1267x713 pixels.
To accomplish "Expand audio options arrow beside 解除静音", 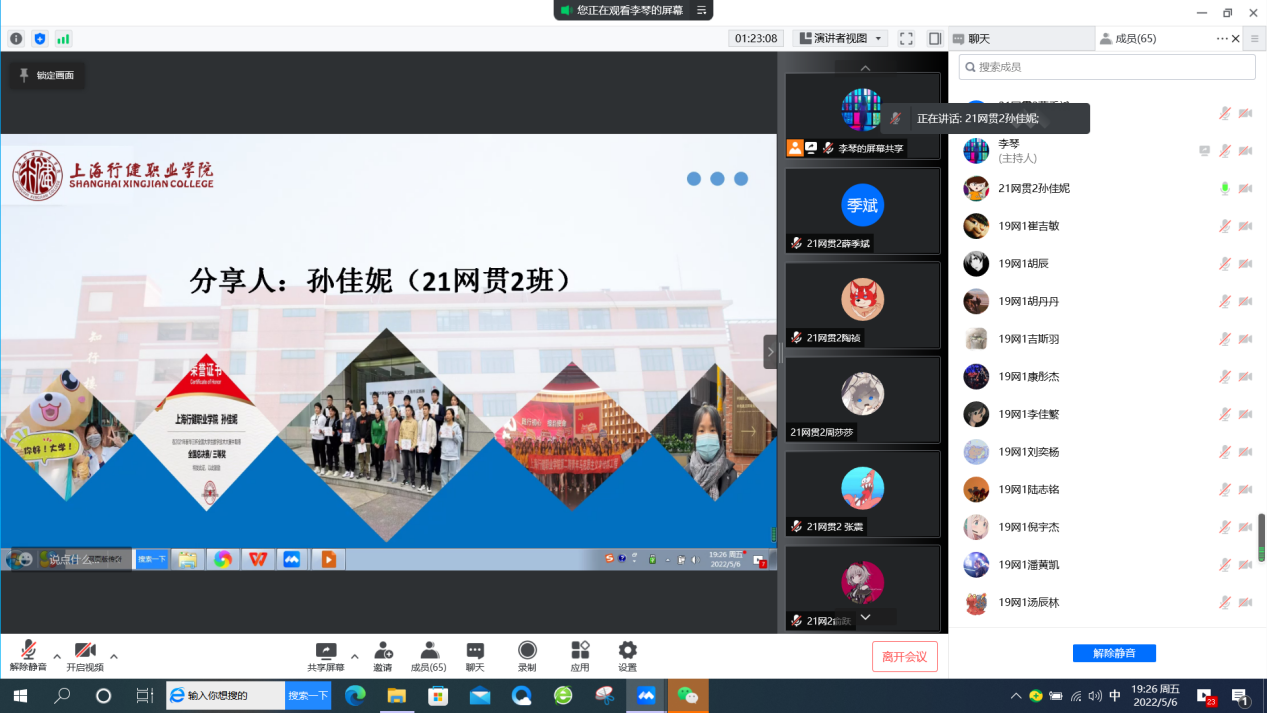I will tap(57, 657).
